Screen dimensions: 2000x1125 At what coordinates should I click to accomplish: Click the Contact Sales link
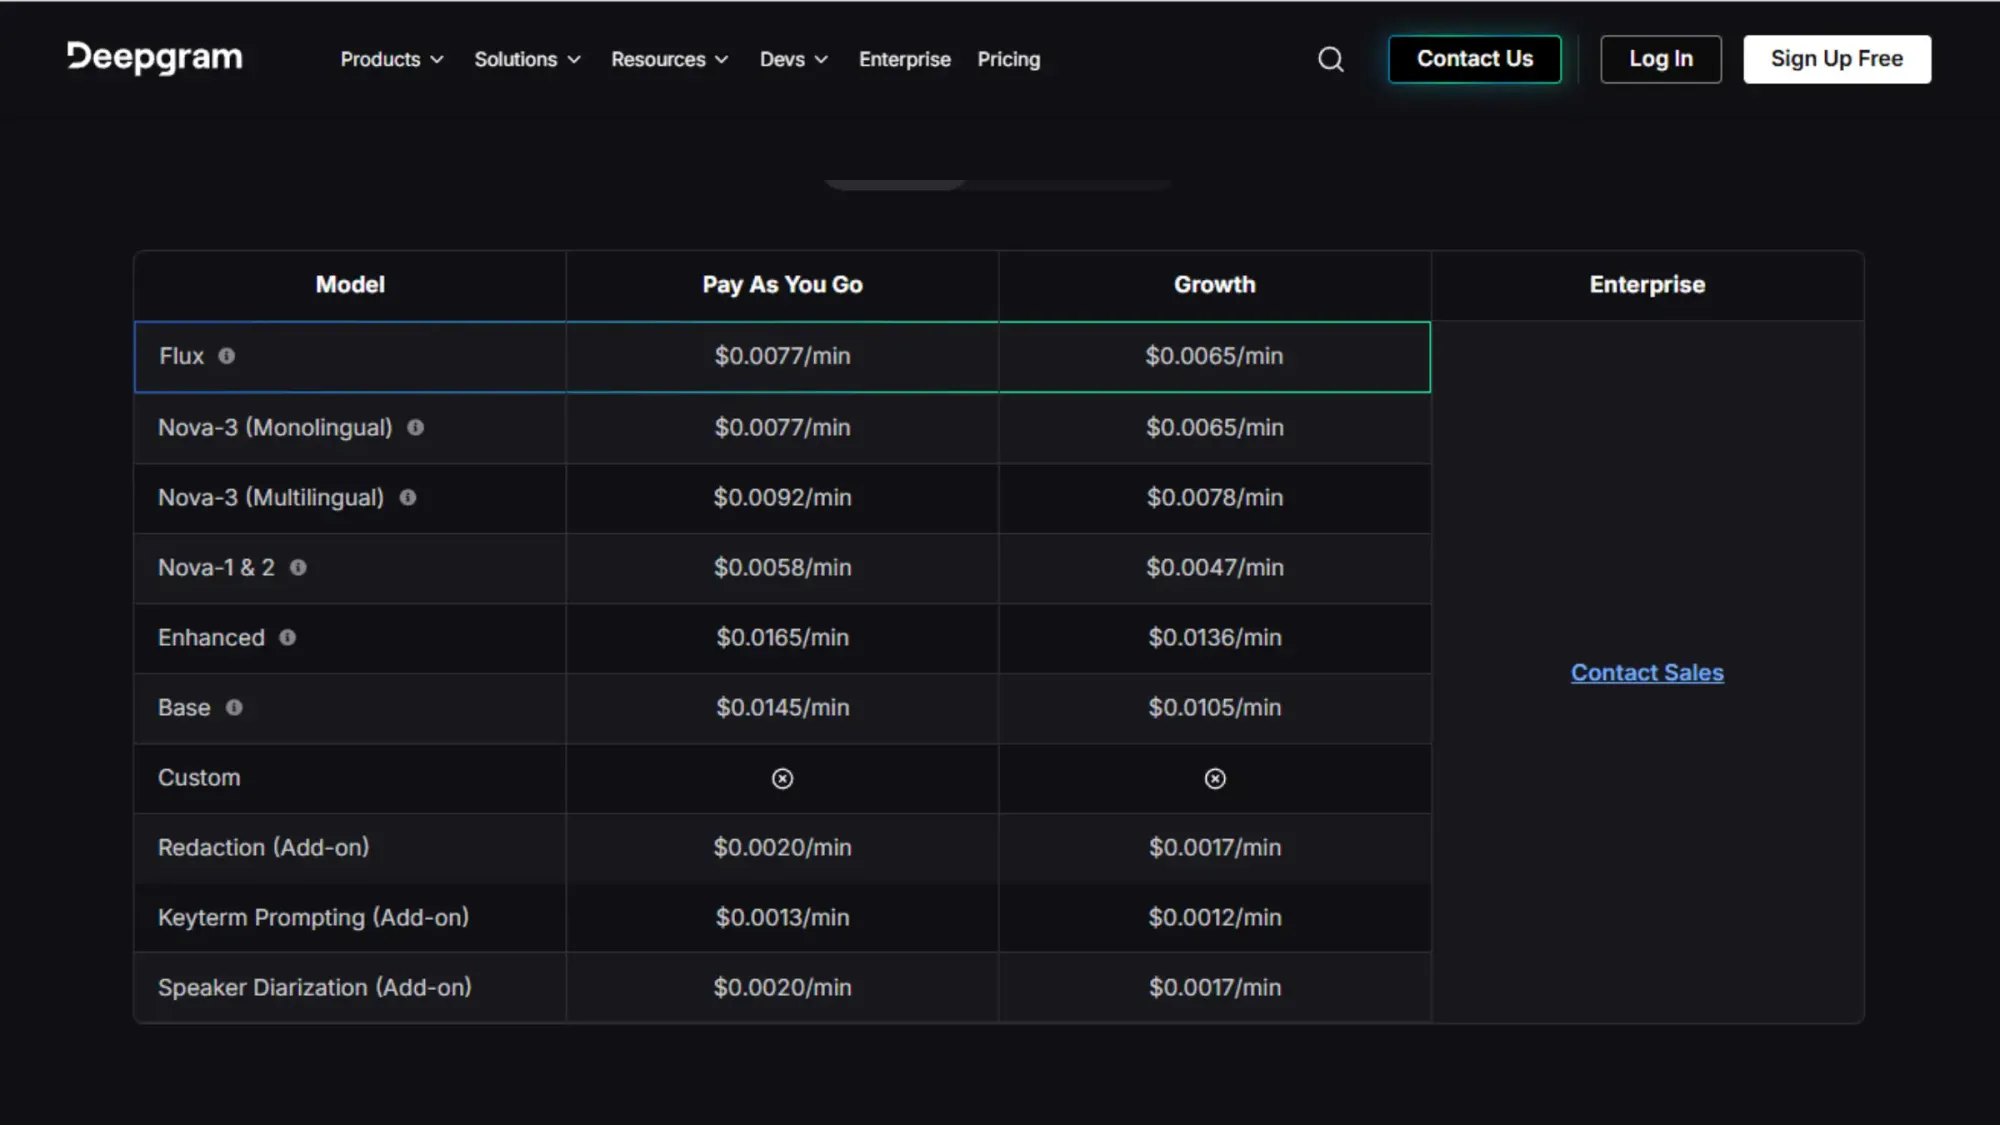[x=1646, y=672]
